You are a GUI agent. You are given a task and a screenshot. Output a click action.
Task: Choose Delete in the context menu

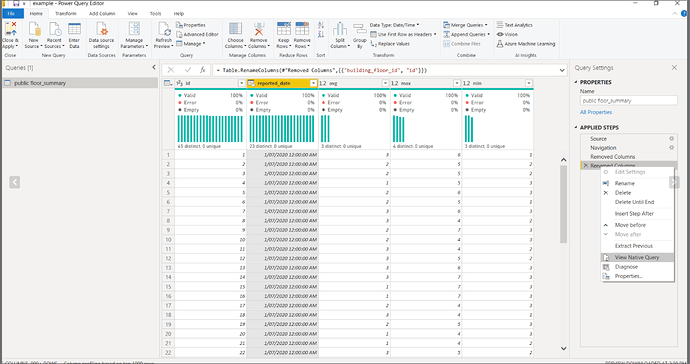tap(637, 193)
